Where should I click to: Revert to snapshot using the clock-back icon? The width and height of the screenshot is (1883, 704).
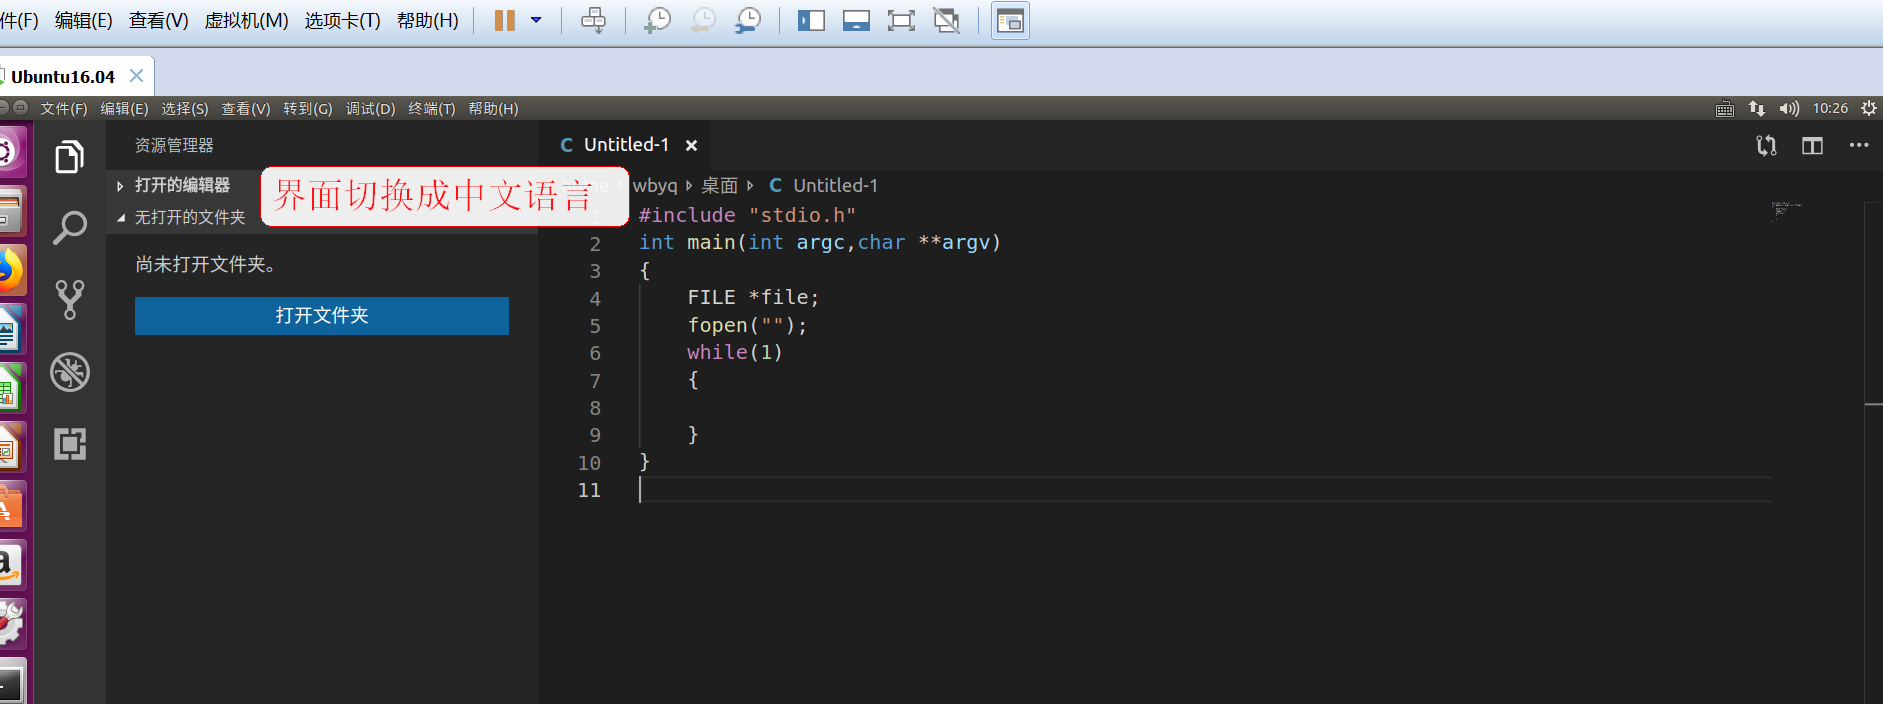pos(703,20)
